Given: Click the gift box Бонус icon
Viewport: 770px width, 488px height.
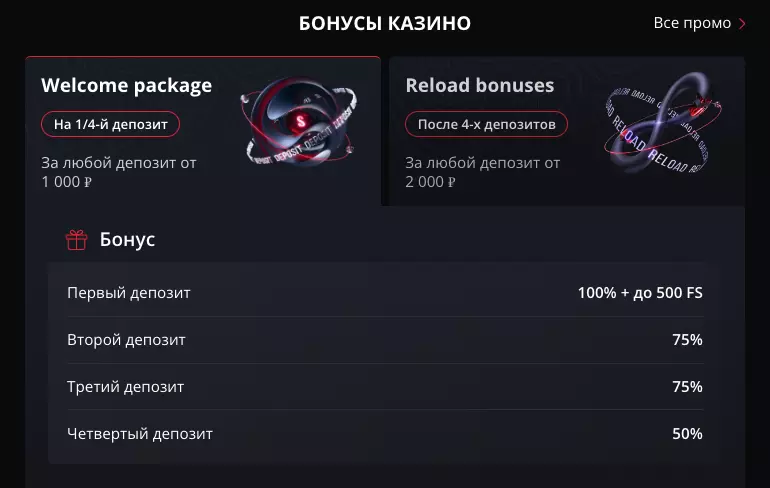Looking at the screenshot, I should point(76,240).
